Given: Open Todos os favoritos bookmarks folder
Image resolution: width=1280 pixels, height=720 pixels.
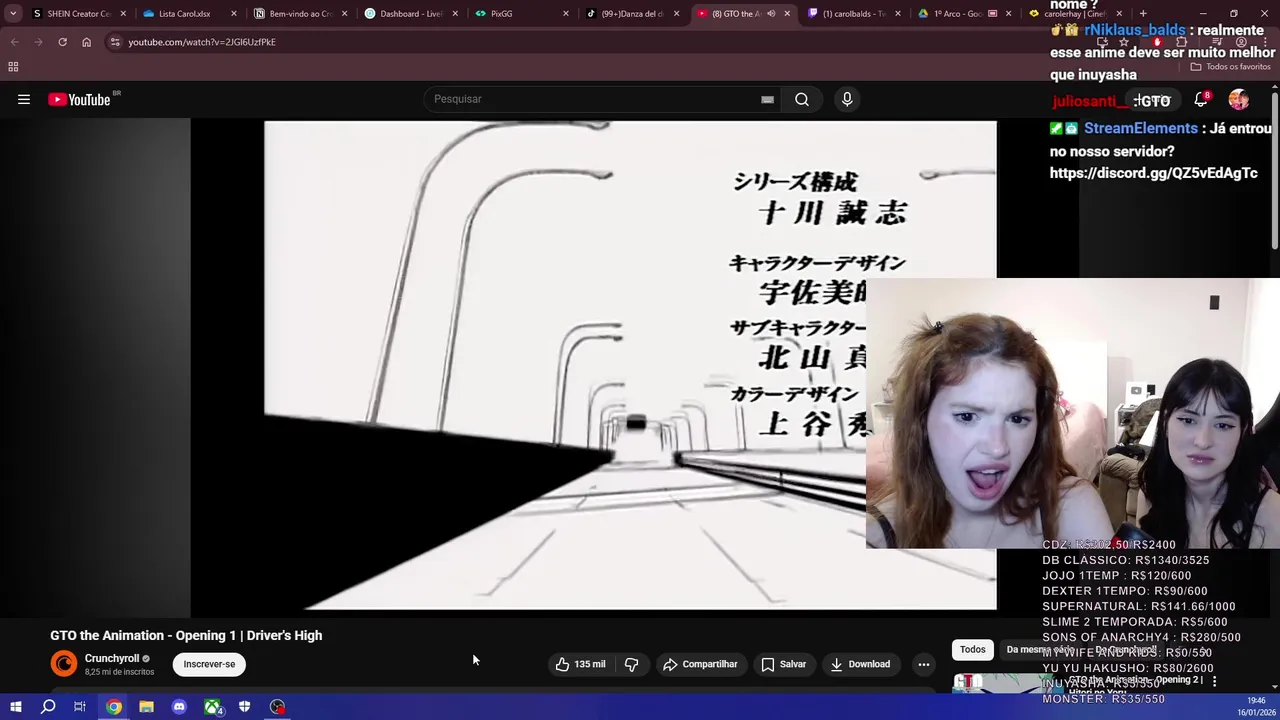Looking at the screenshot, I should coord(1231,67).
